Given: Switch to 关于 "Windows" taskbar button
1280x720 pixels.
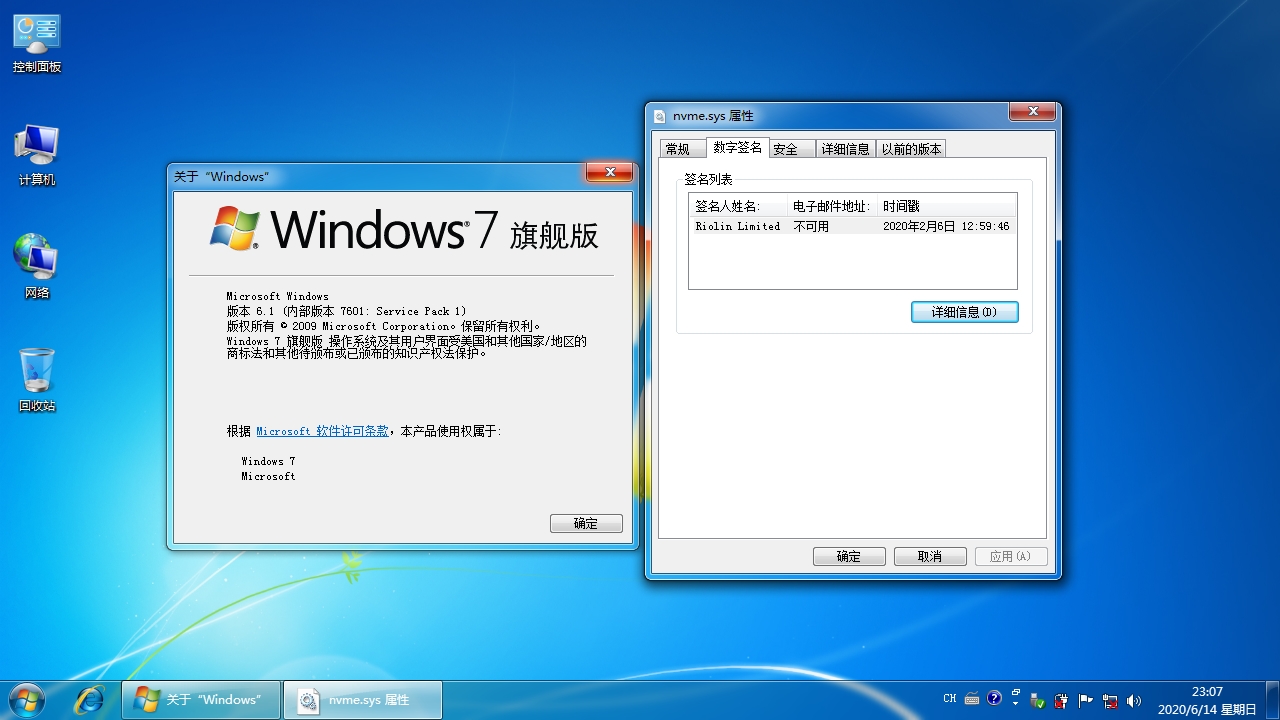Looking at the screenshot, I should point(201,700).
